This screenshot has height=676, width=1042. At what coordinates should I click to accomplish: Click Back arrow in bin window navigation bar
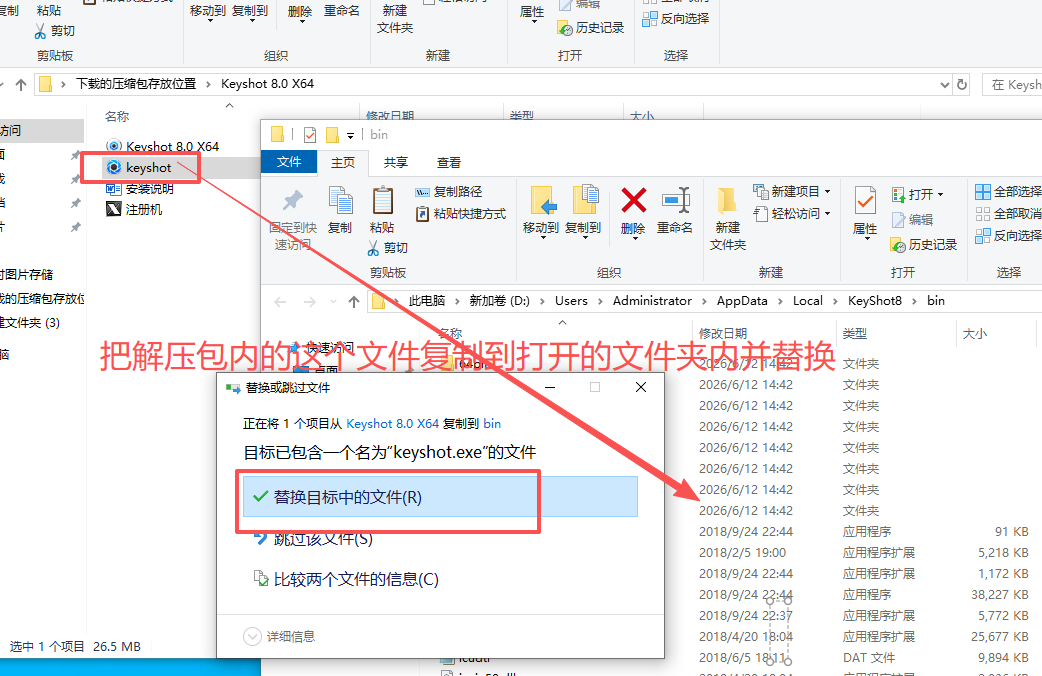(280, 302)
